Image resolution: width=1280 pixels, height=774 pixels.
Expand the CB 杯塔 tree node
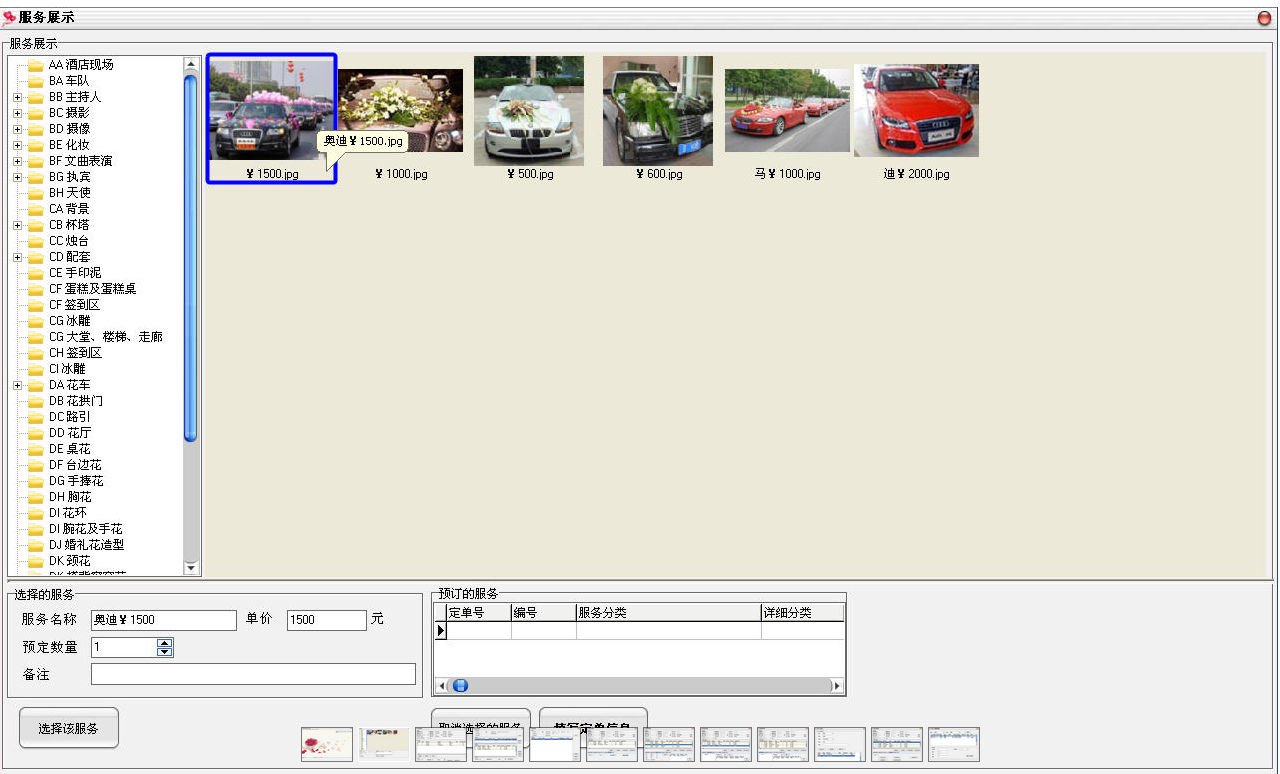pos(17,225)
